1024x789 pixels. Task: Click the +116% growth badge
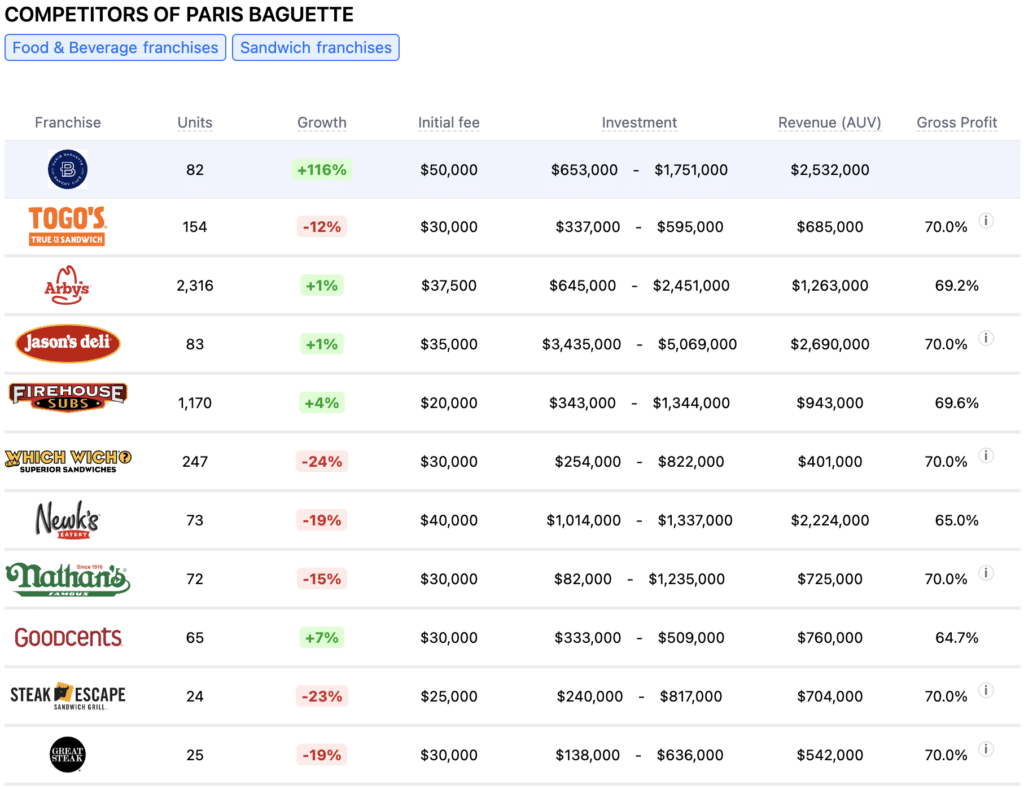click(x=322, y=170)
